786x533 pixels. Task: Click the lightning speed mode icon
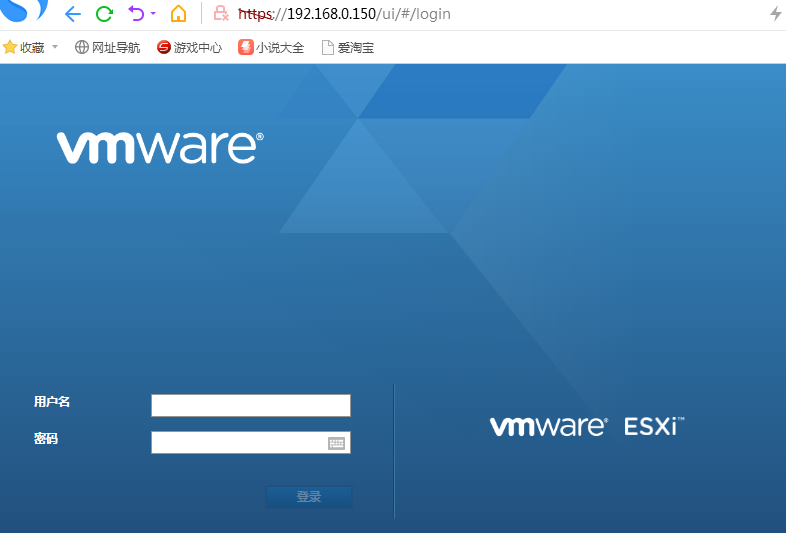pyautogui.click(x=776, y=14)
